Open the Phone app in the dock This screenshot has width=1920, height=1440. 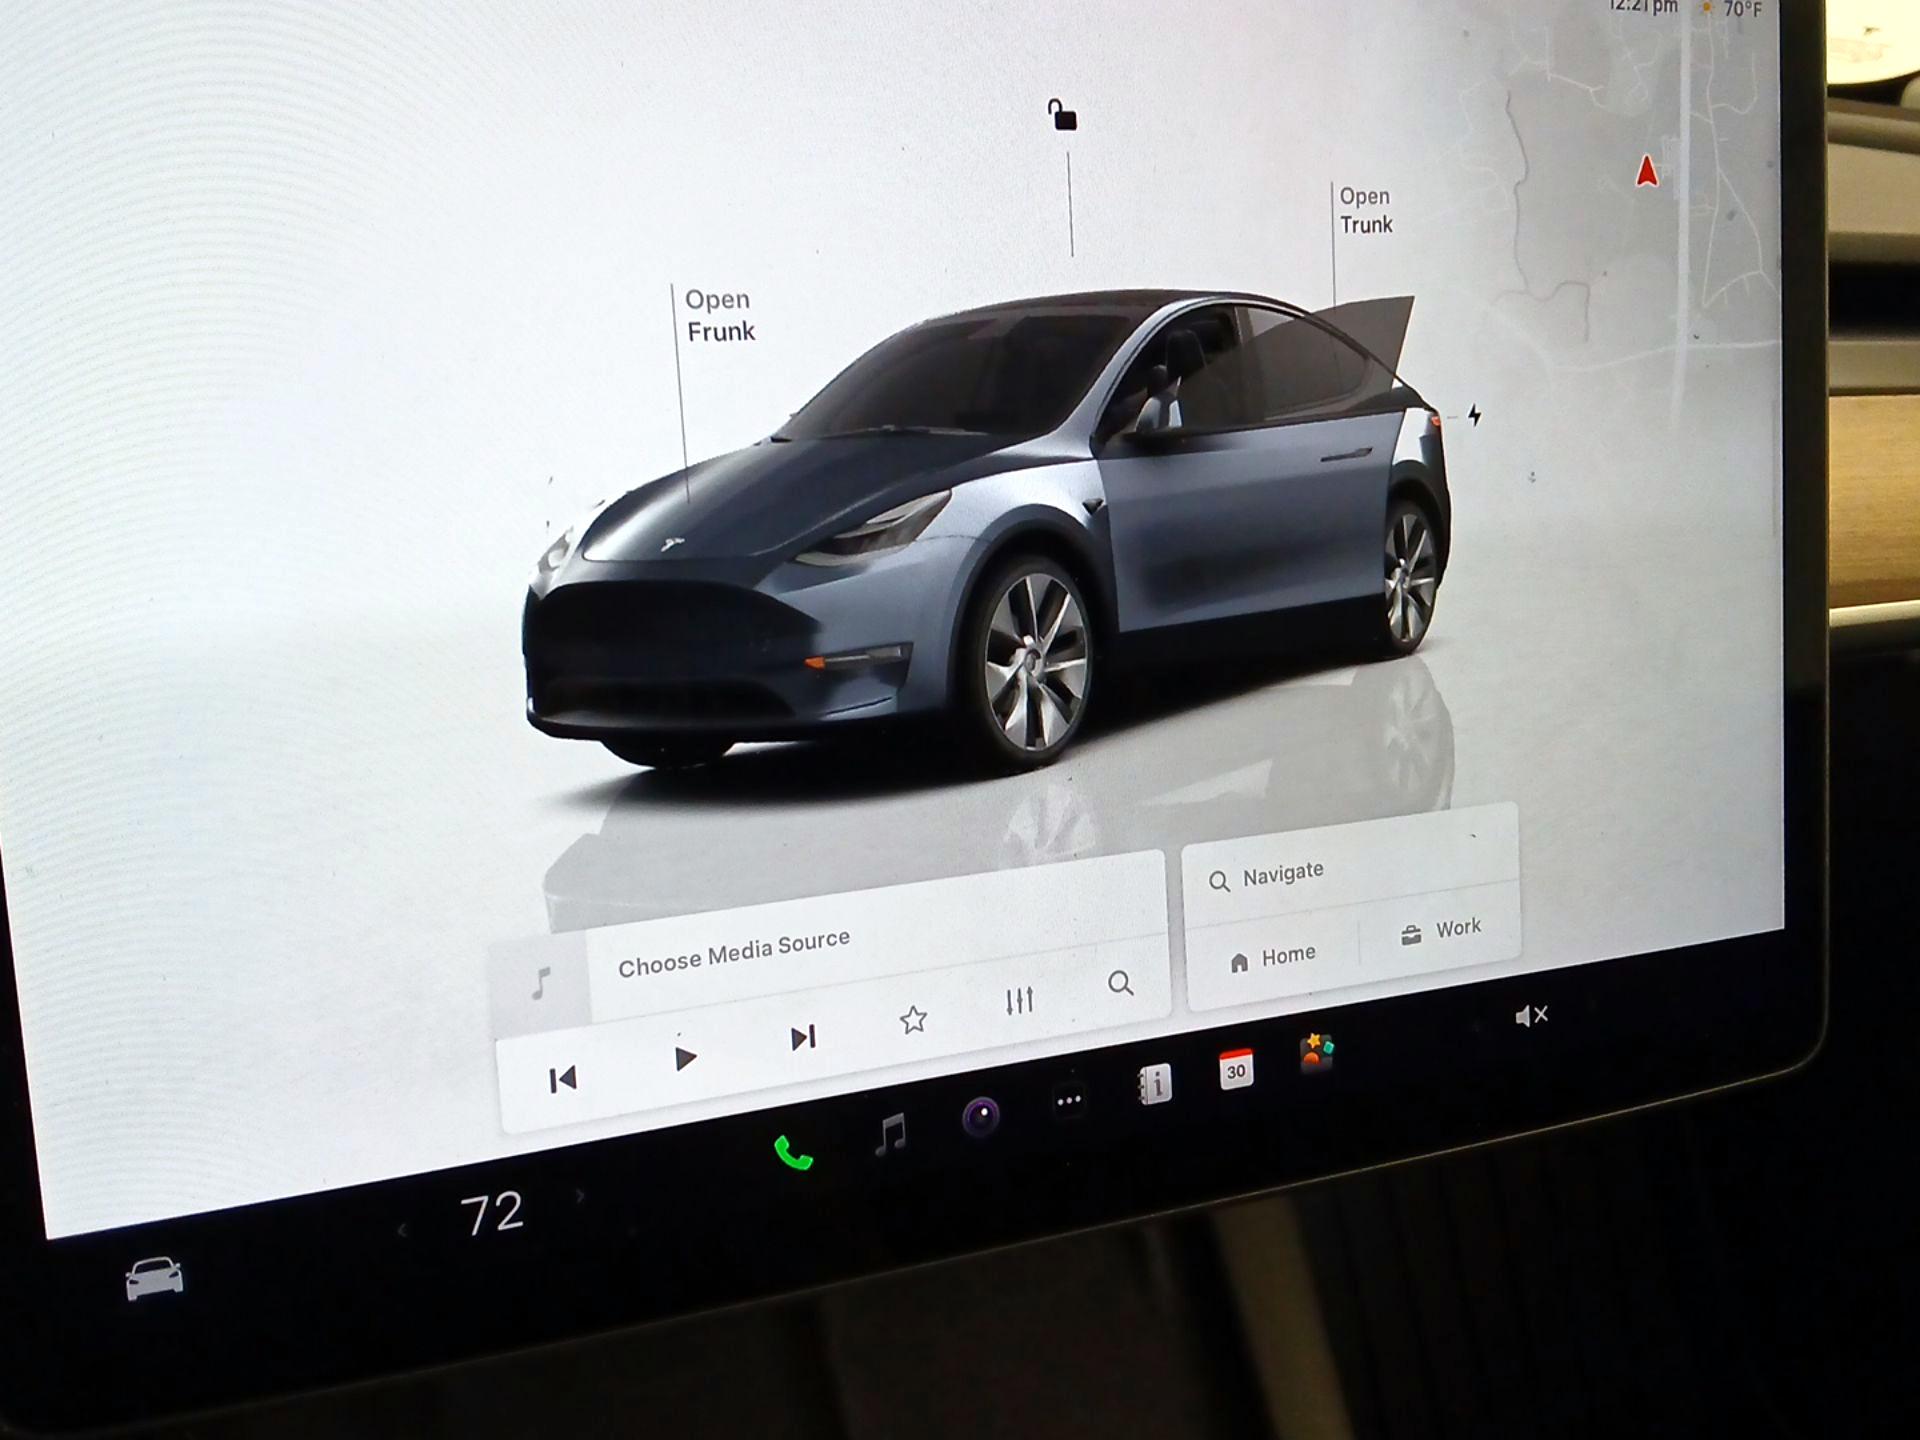794,1153
